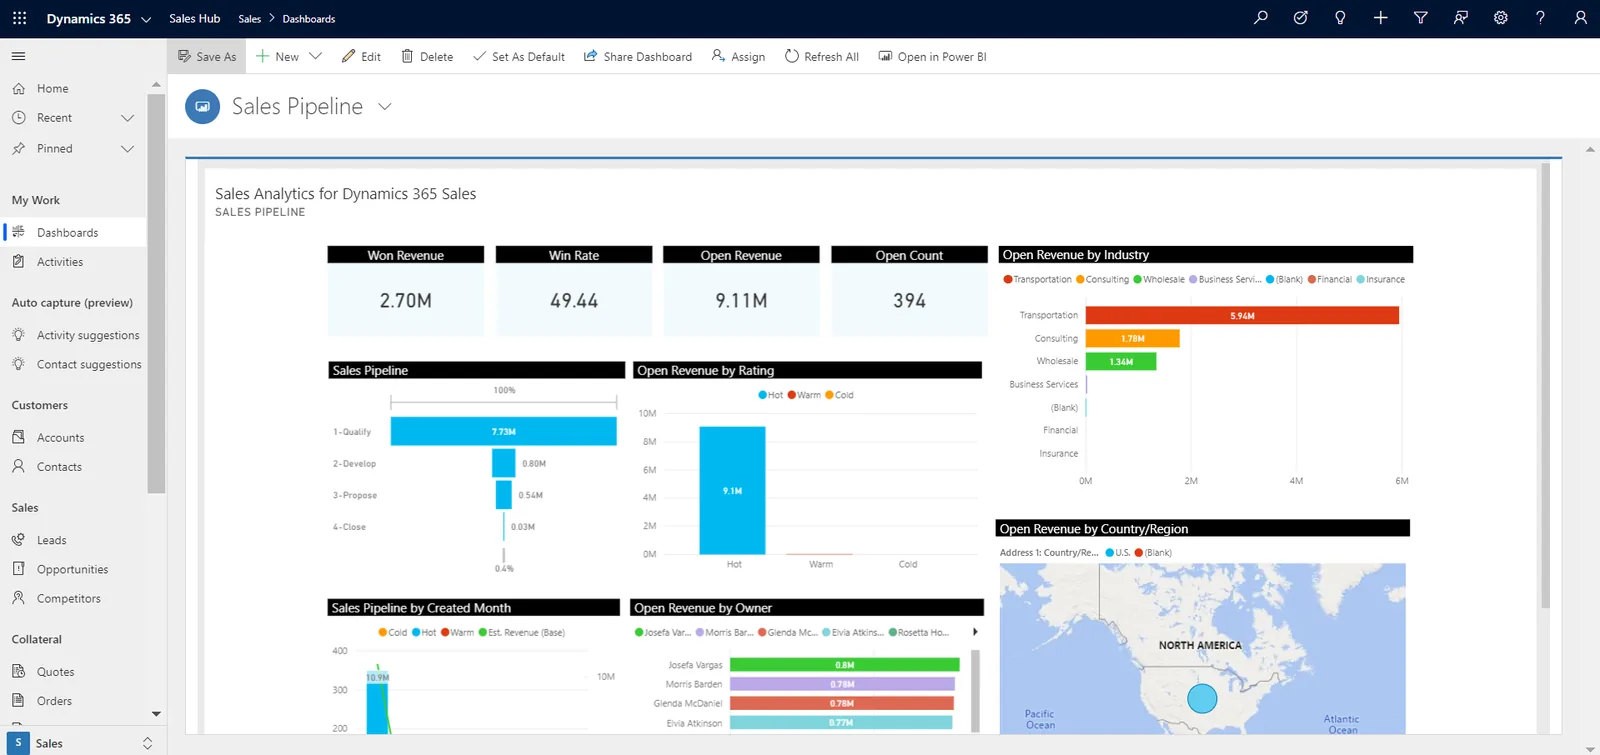1600x755 pixels.
Task: Click the 1-Qualify 7.73M funnel bar
Action: click(x=503, y=431)
